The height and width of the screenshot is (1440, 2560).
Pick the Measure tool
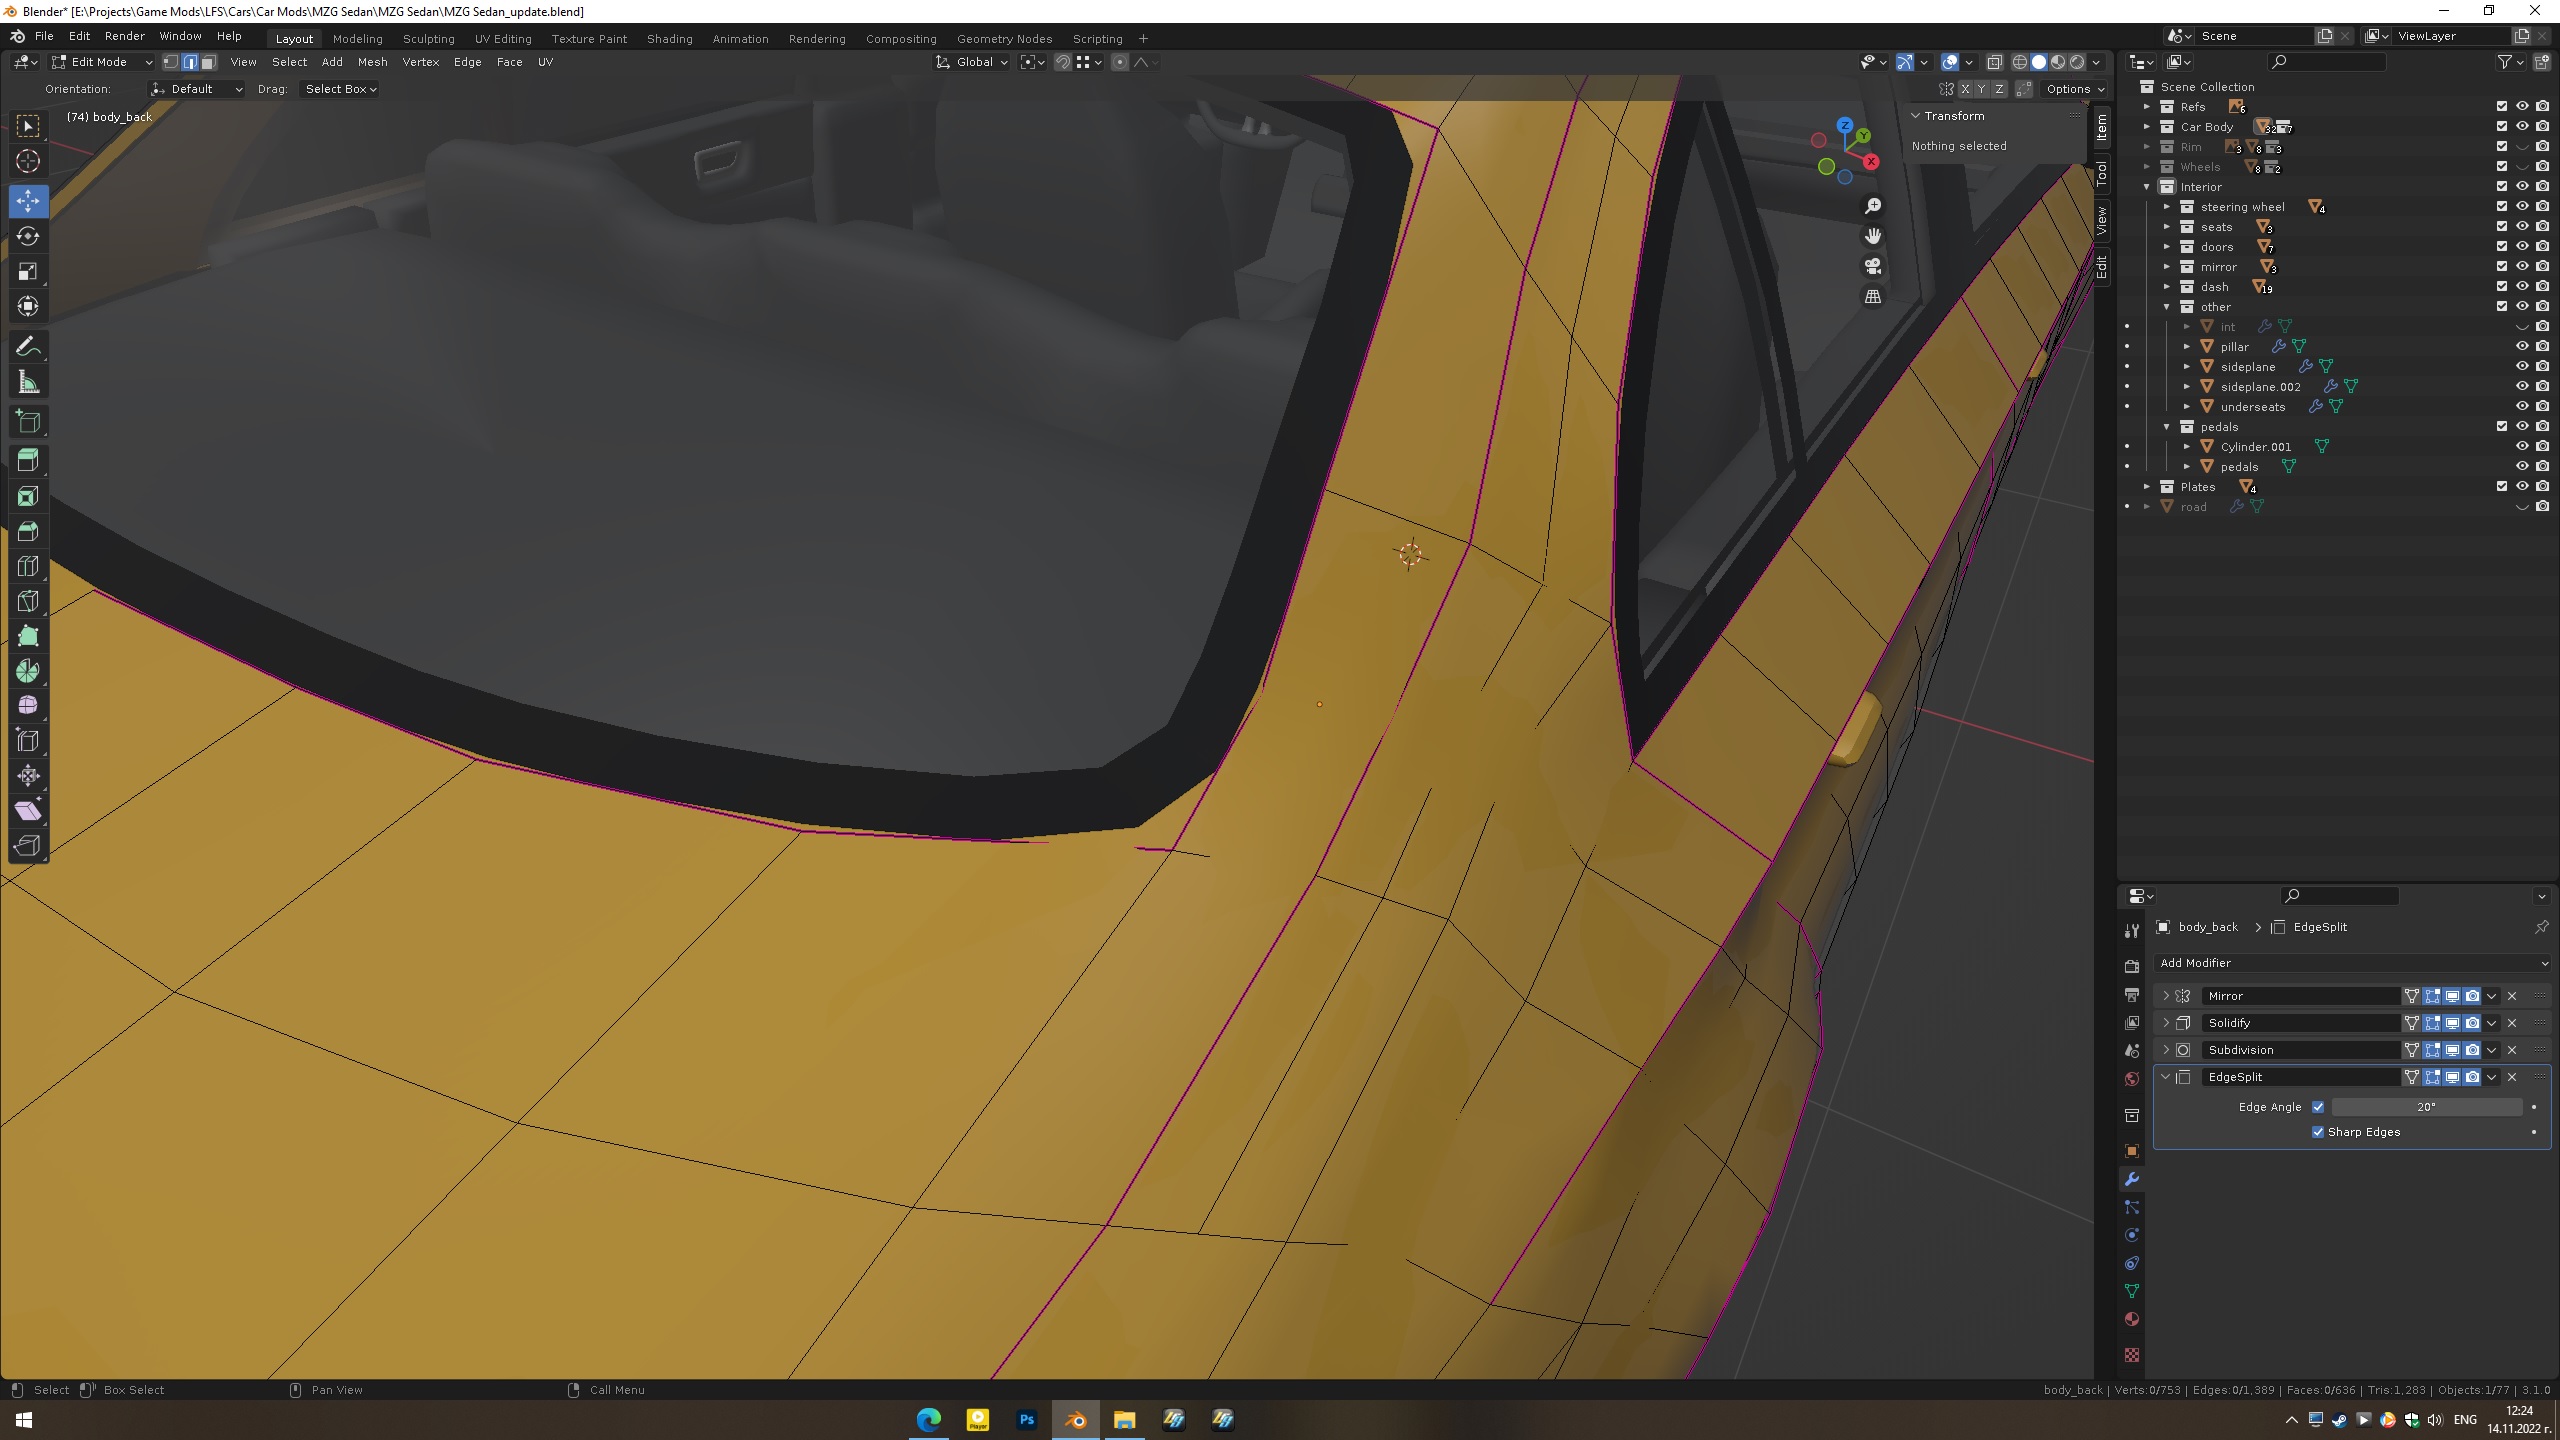tap(28, 382)
